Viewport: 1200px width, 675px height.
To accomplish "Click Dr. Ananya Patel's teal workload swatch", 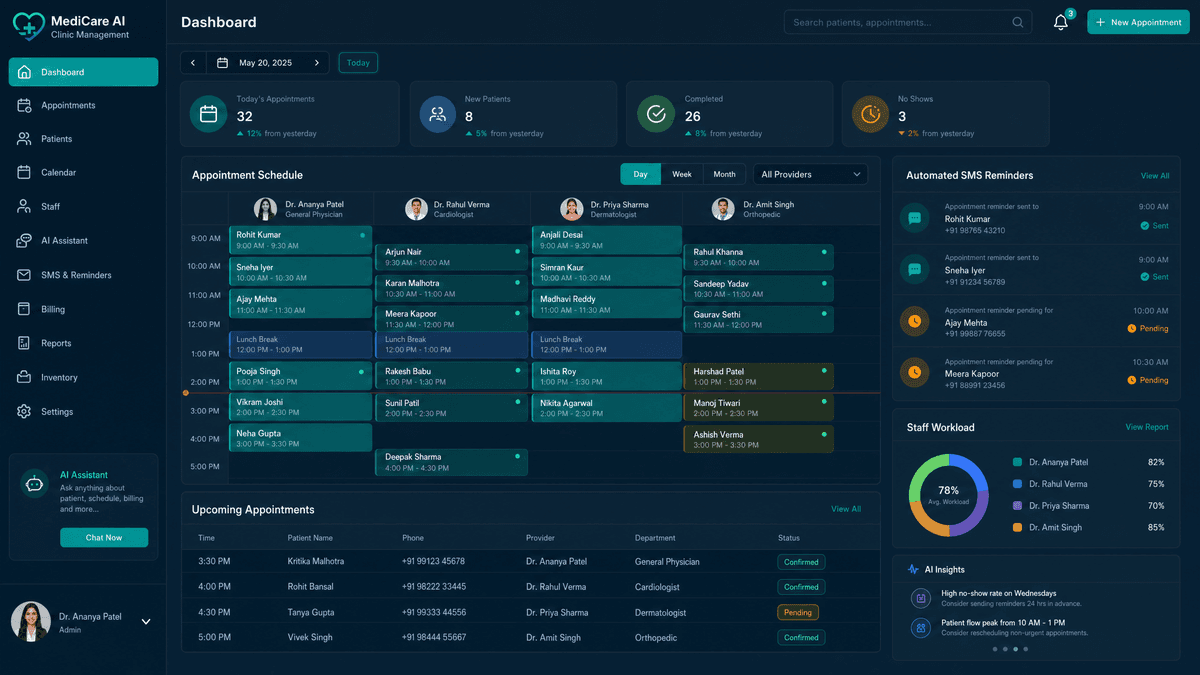I will click(1018, 462).
